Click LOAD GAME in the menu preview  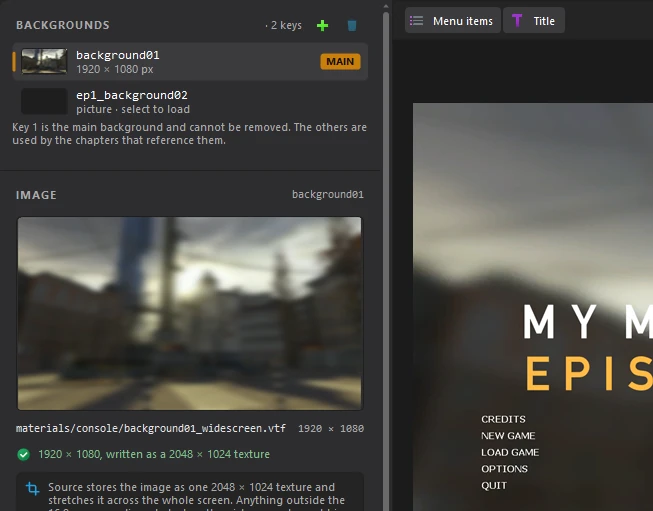coord(510,453)
